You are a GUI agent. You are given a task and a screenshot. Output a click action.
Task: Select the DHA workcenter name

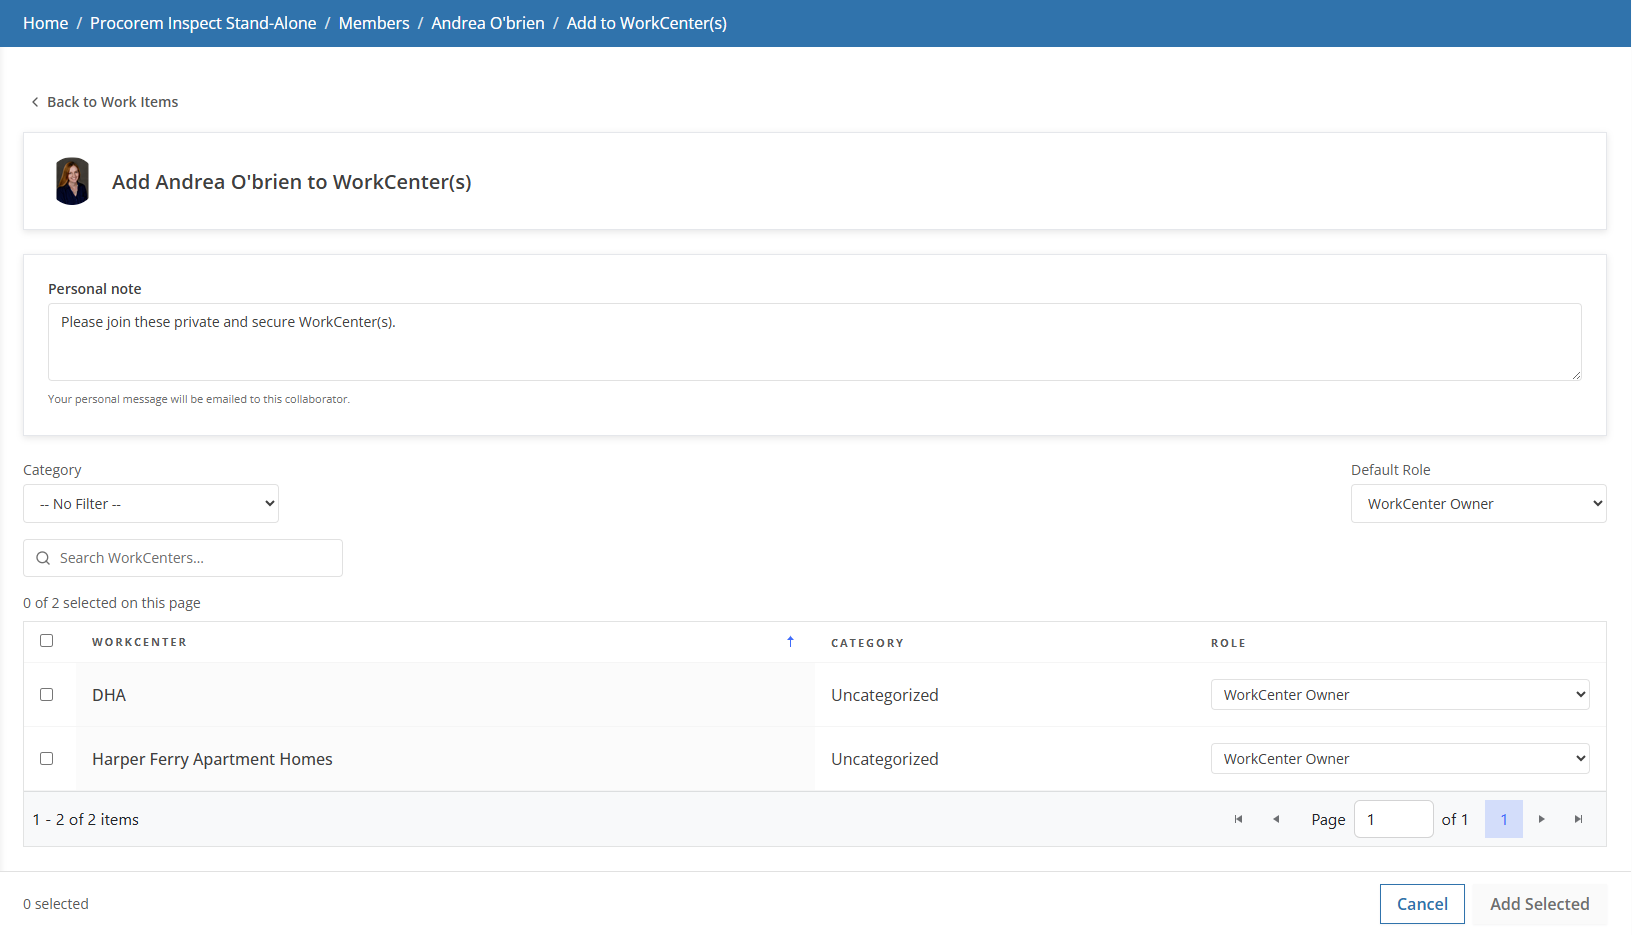pos(109,695)
